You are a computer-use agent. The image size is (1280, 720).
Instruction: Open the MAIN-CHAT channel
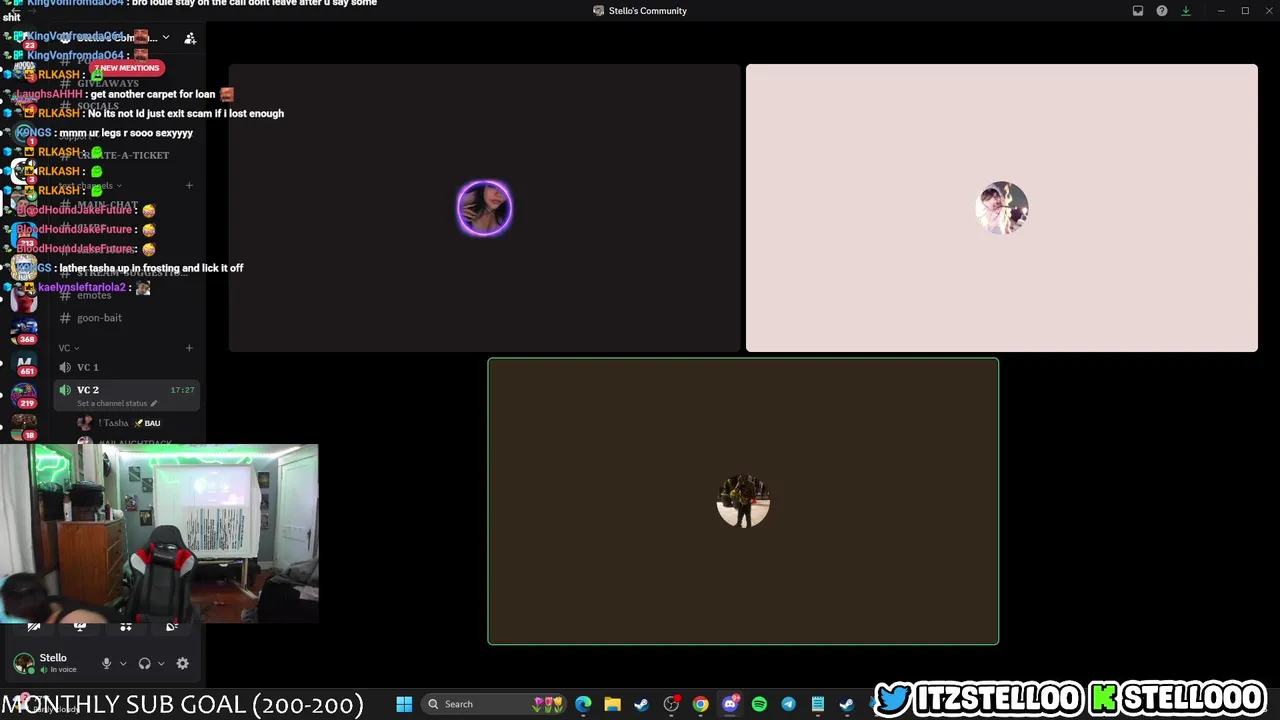coord(126,205)
